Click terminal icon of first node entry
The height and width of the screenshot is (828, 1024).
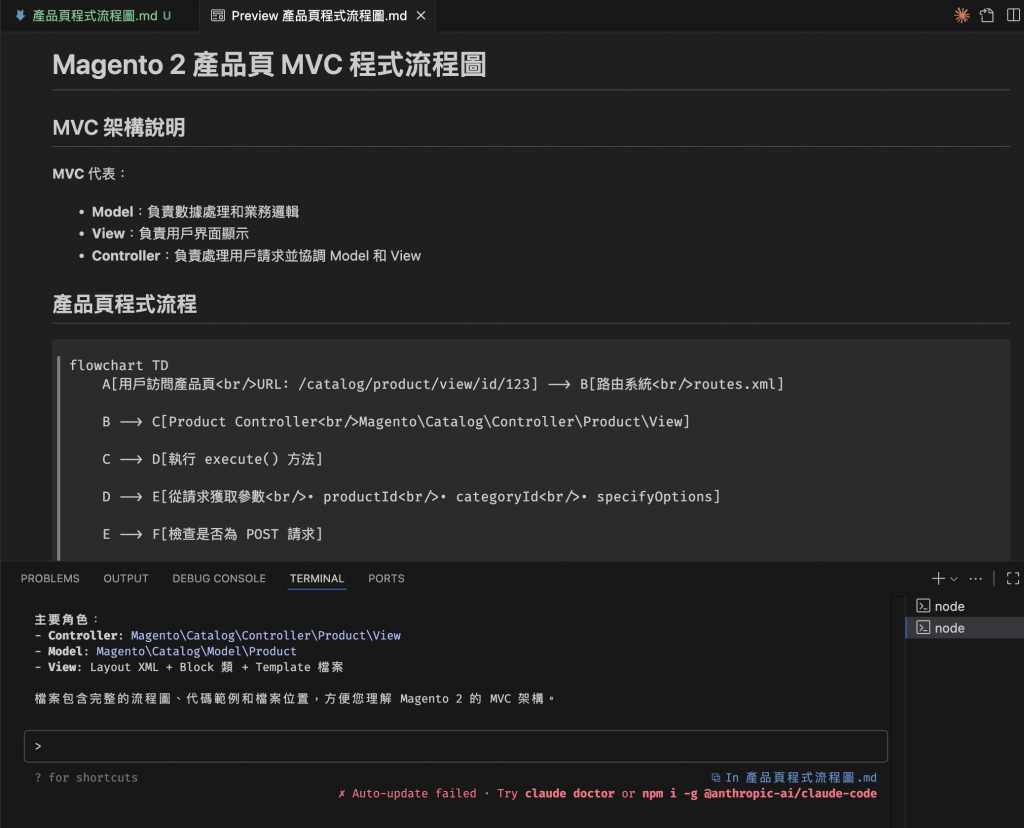coord(923,606)
